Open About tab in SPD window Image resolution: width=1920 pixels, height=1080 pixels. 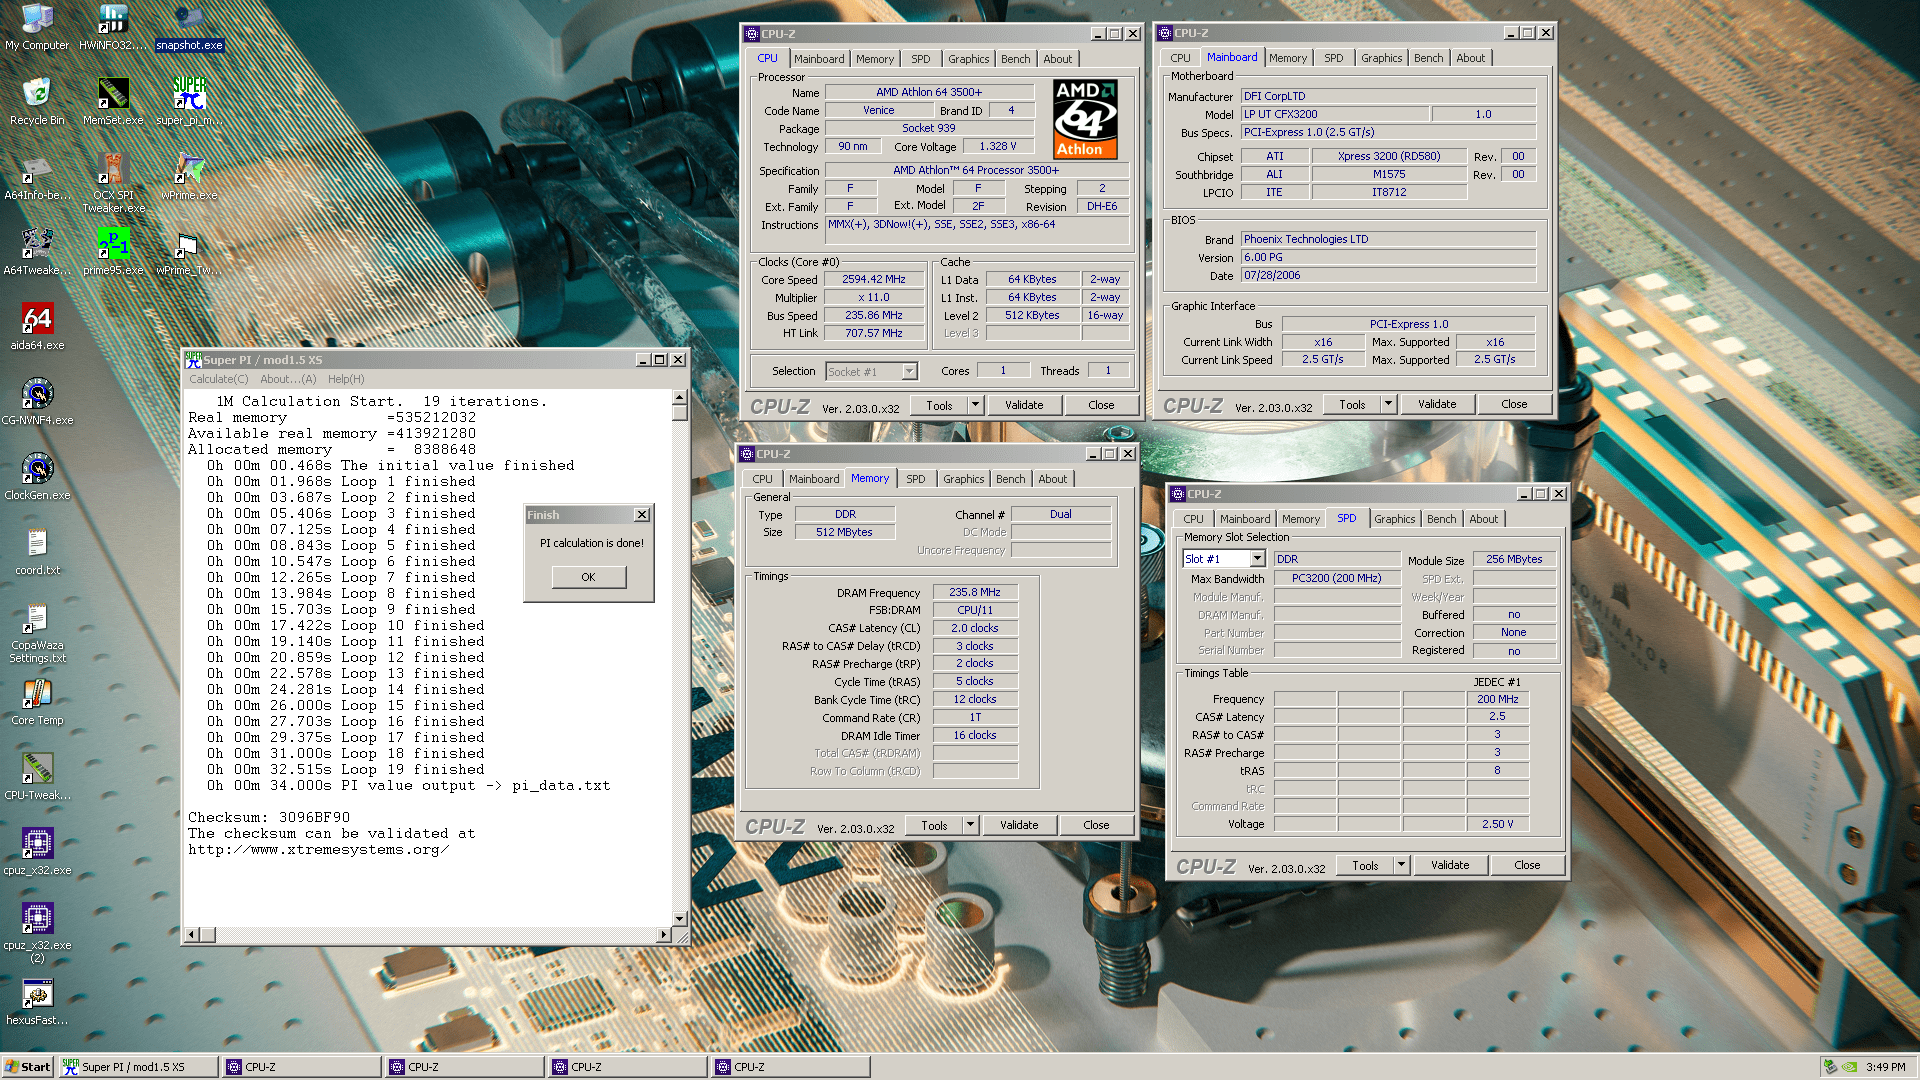pos(1483,519)
